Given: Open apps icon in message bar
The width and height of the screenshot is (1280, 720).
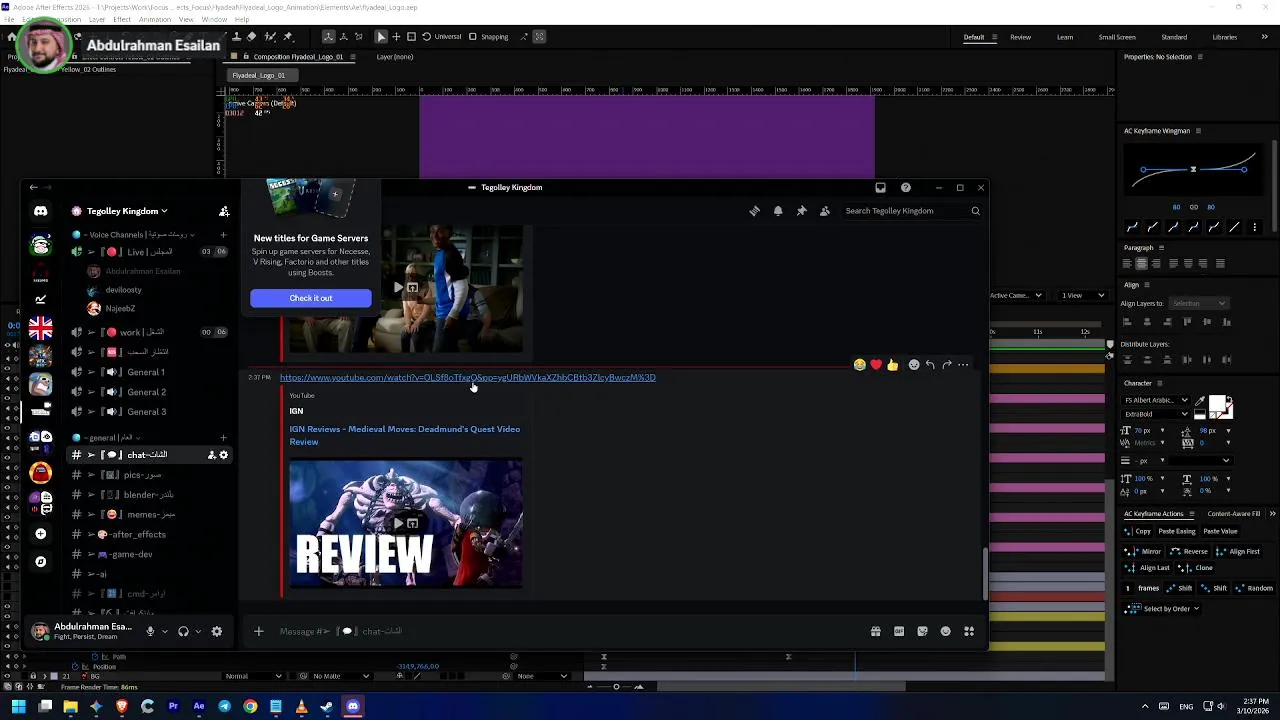Looking at the screenshot, I should coord(969,631).
